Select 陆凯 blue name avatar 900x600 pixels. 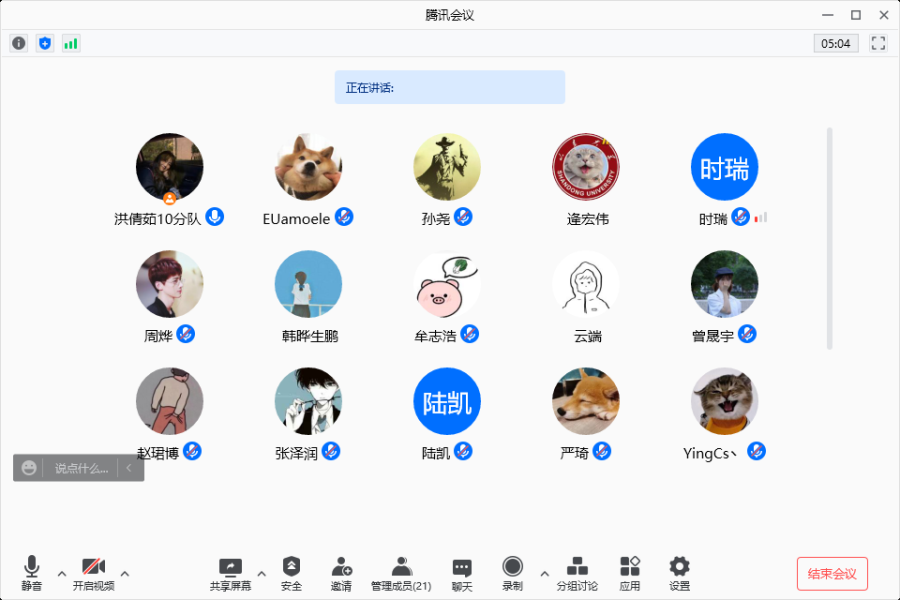coord(447,401)
